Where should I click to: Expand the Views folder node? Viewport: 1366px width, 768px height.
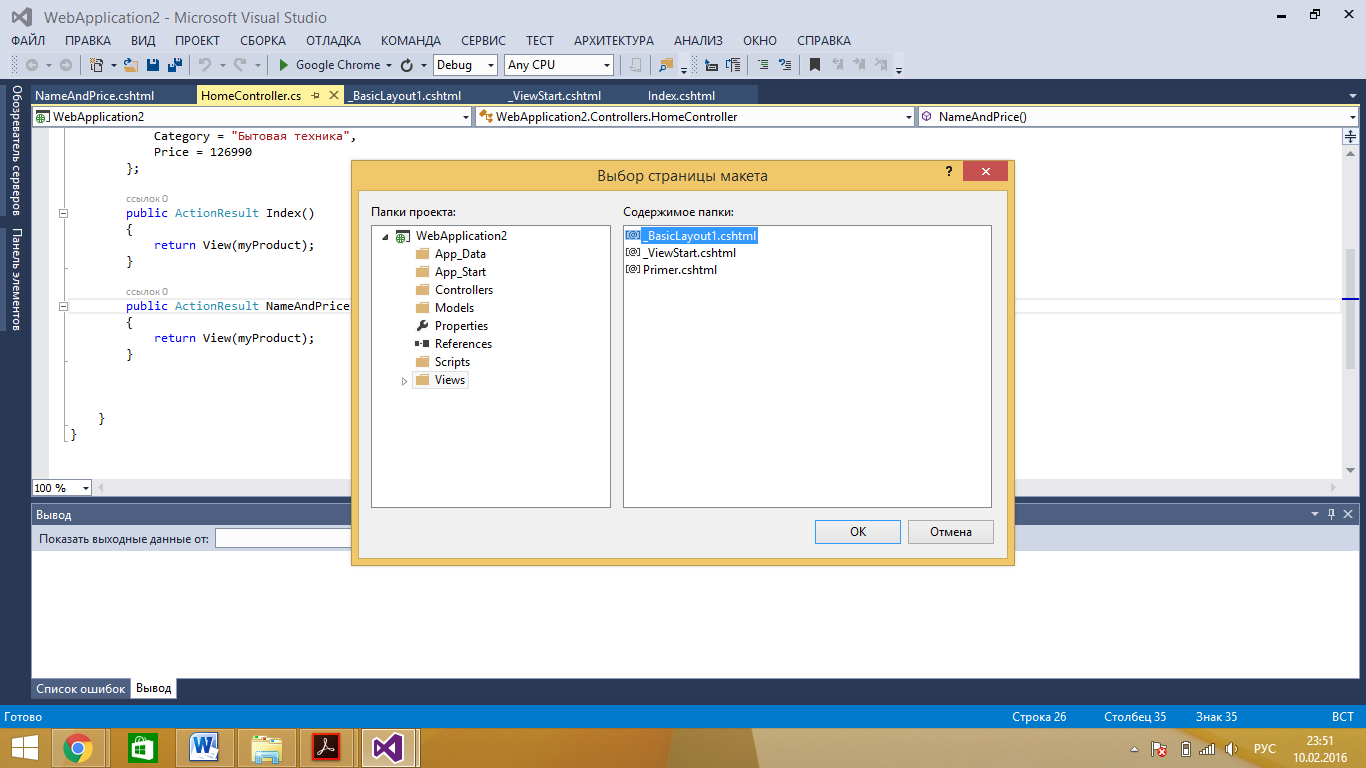tap(404, 381)
